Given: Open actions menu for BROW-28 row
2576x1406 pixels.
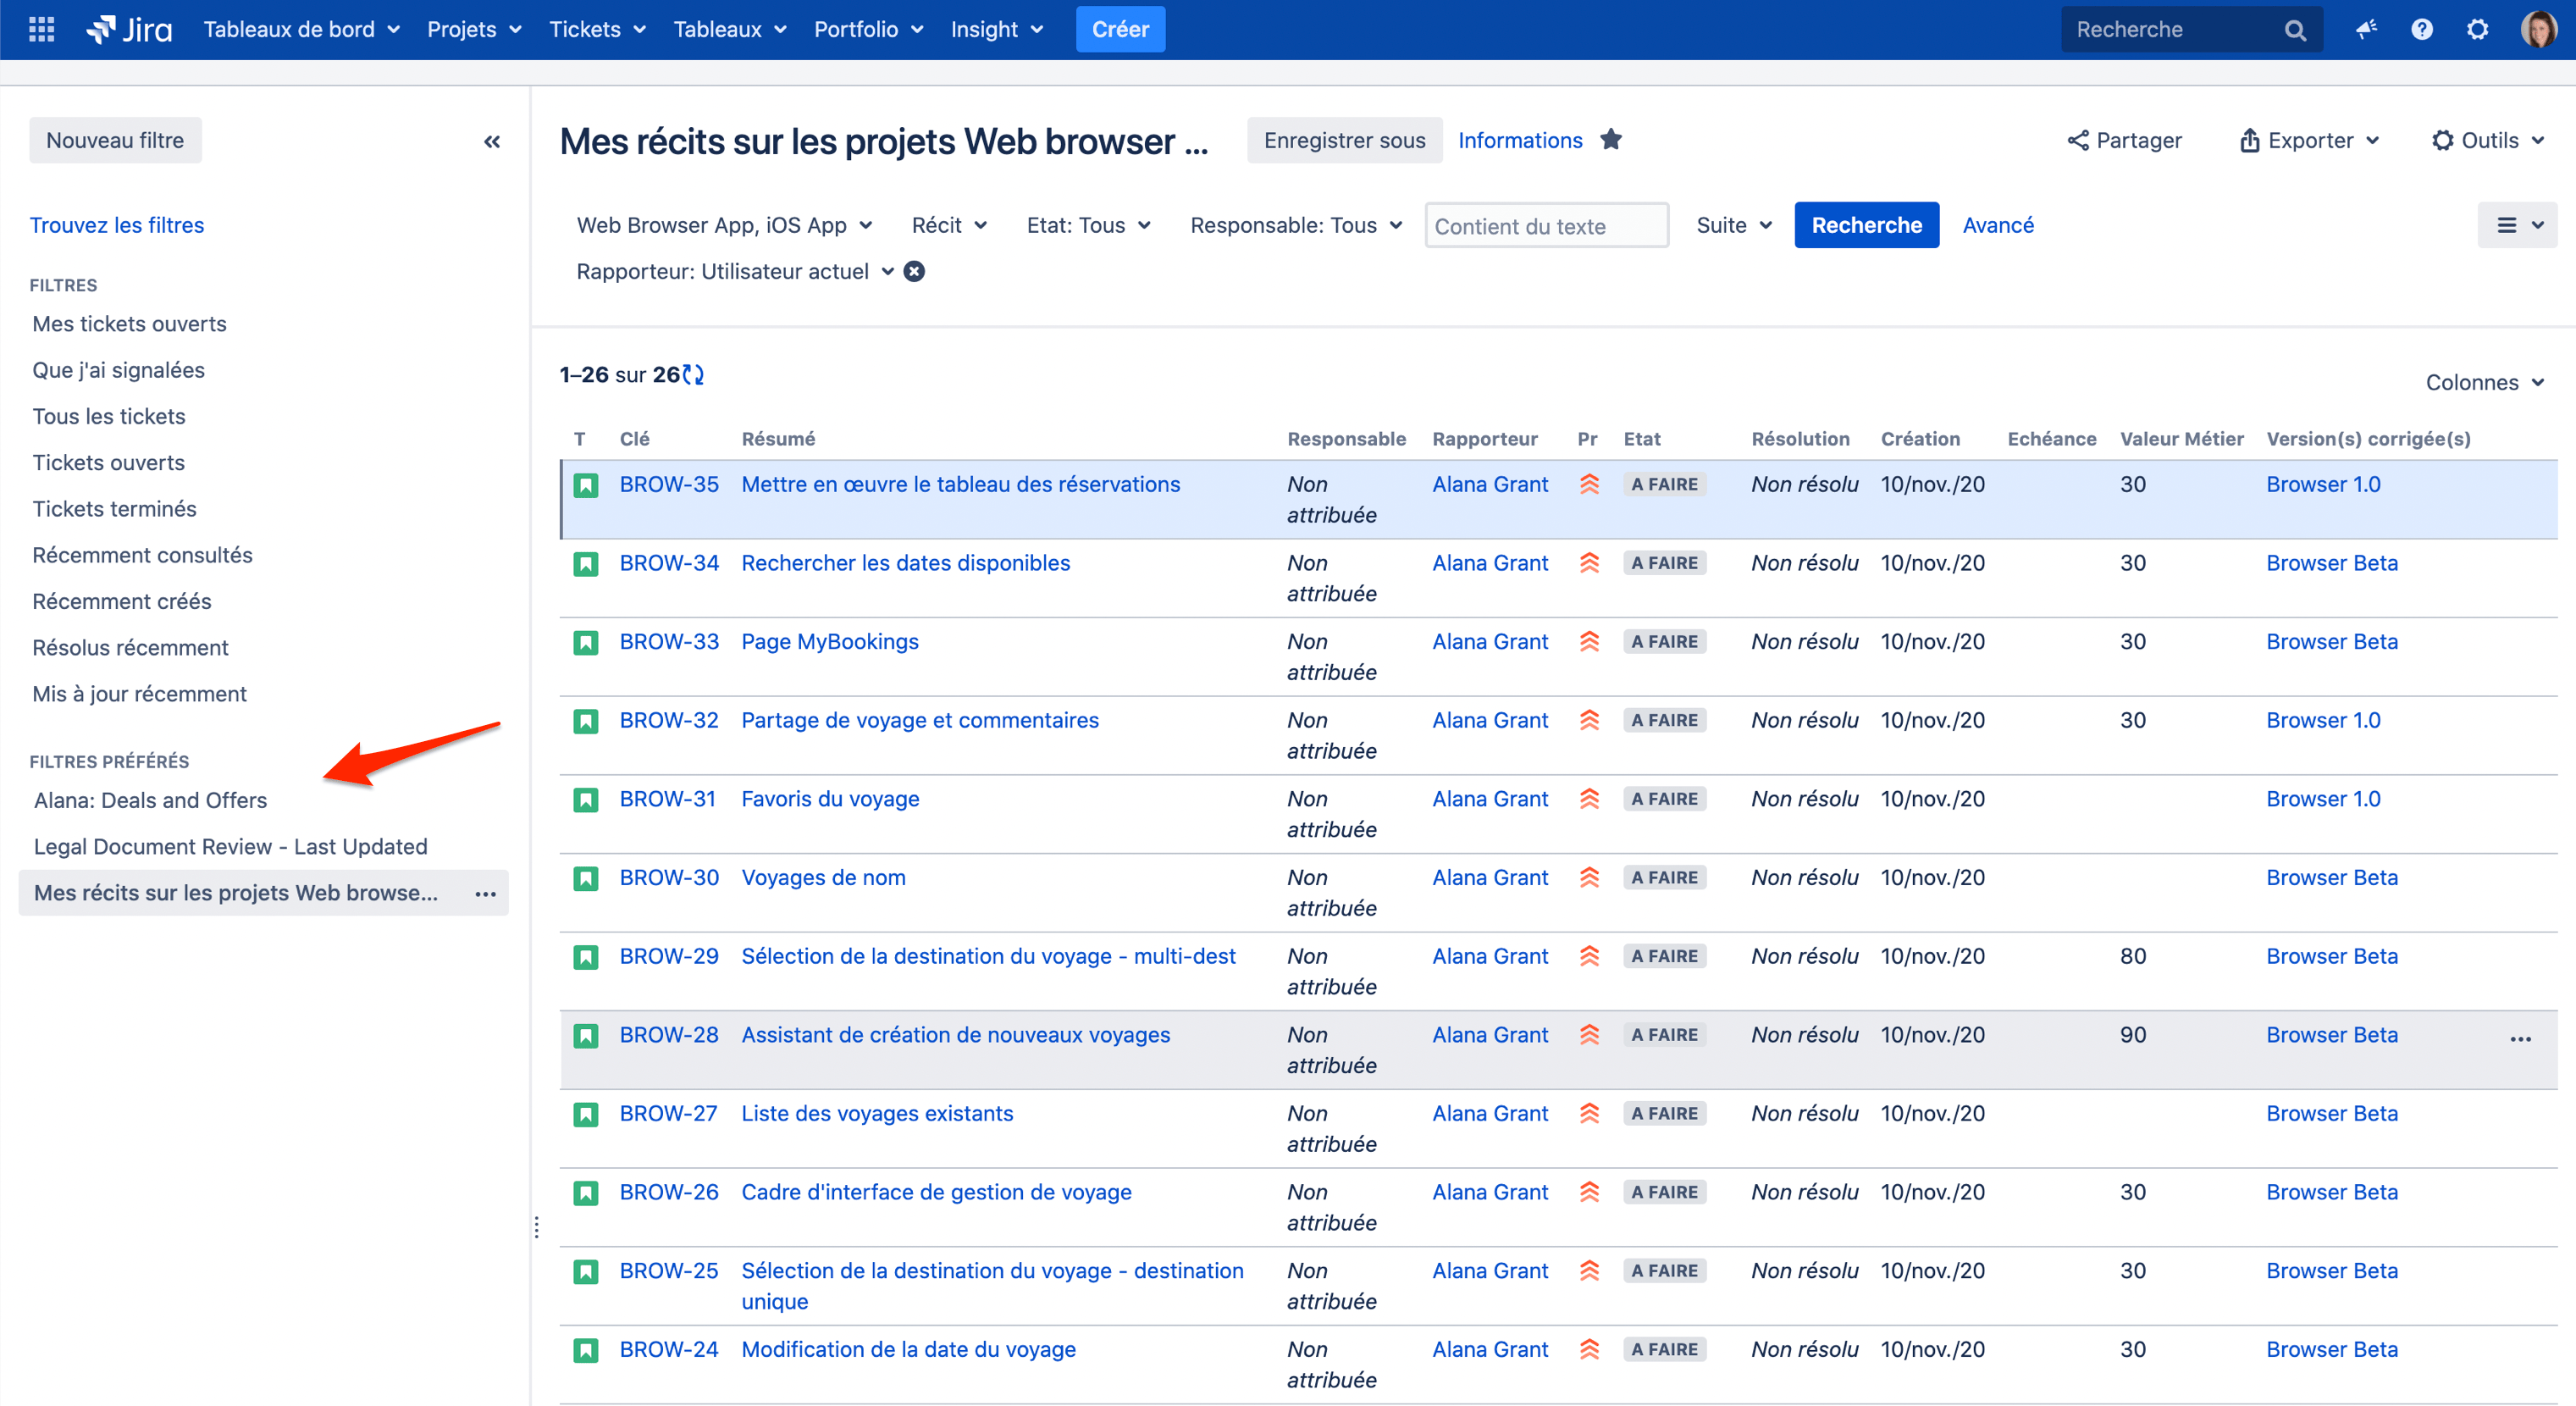Looking at the screenshot, I should point(2520,1039).
